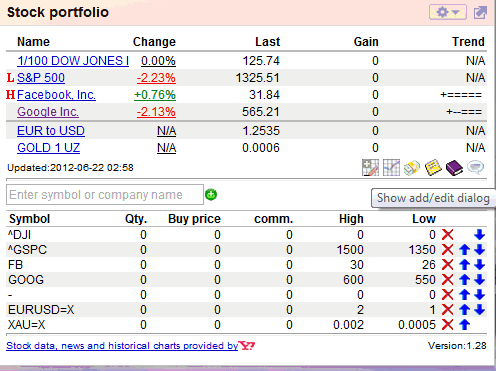Focus the symbol or company name field
496x371 pixels.
105,195
